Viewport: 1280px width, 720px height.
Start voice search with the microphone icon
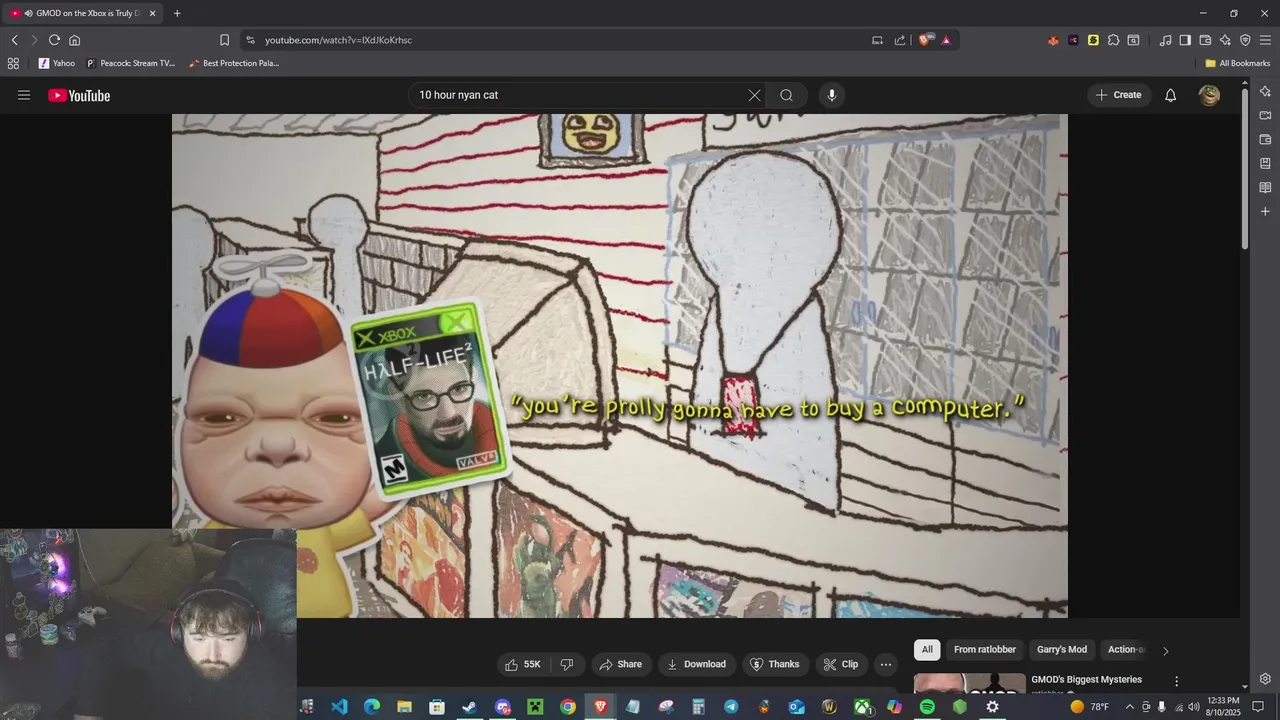coord(831,95)
